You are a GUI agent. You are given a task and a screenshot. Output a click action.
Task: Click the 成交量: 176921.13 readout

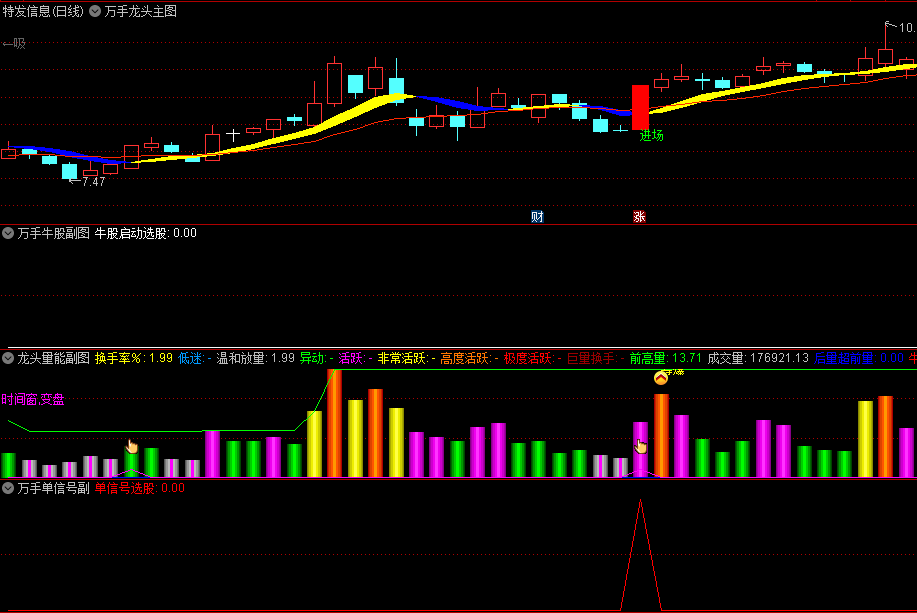758,358
